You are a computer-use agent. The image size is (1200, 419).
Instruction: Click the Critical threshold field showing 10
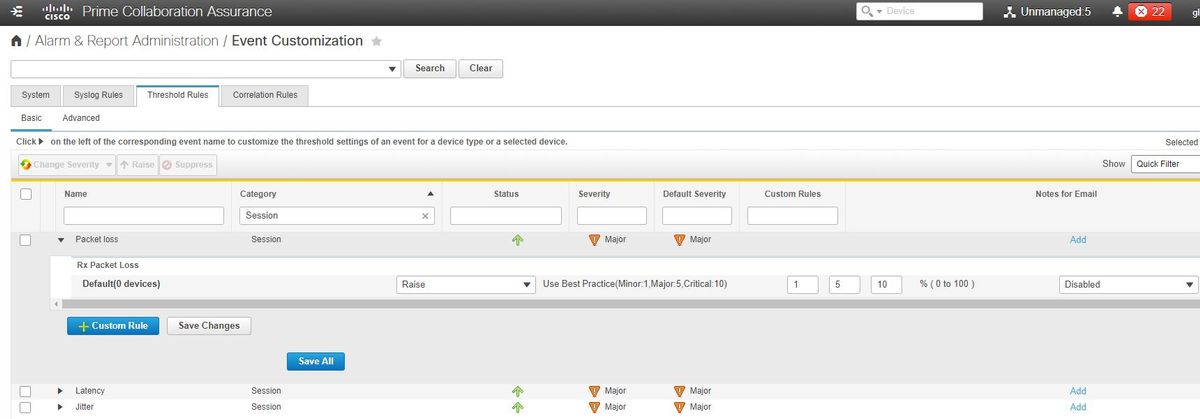click(x=887, y=284)
